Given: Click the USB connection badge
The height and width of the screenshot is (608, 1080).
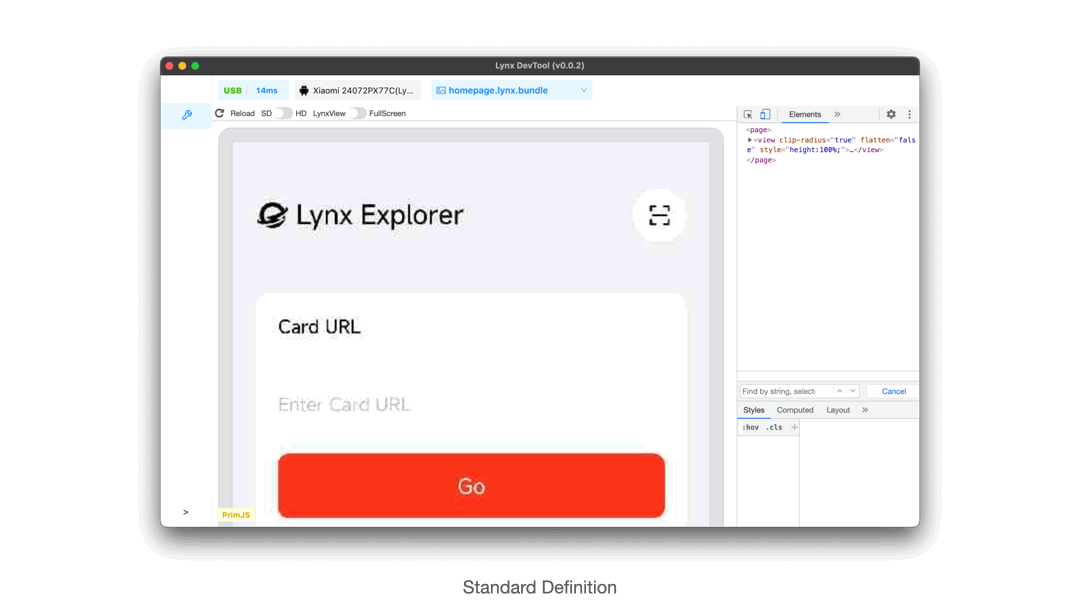Looking at the screenshot, I should click(233, 90).
